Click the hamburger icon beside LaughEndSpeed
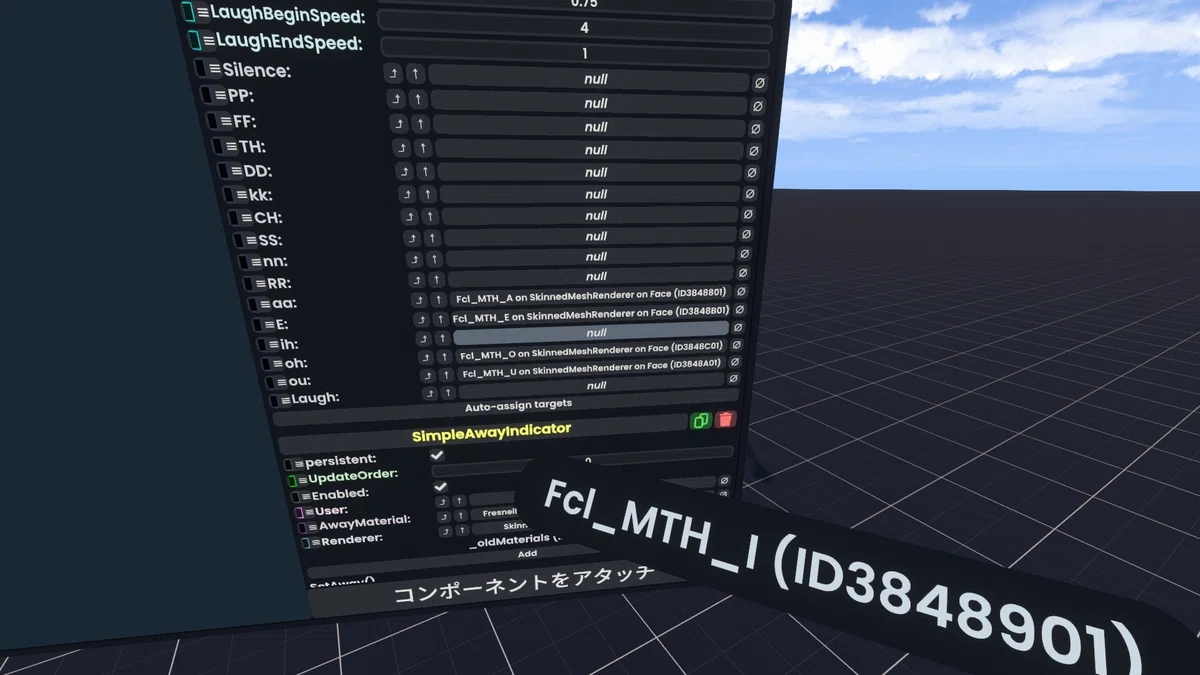This screenshot has height=675, width=1200. [208, 42]
